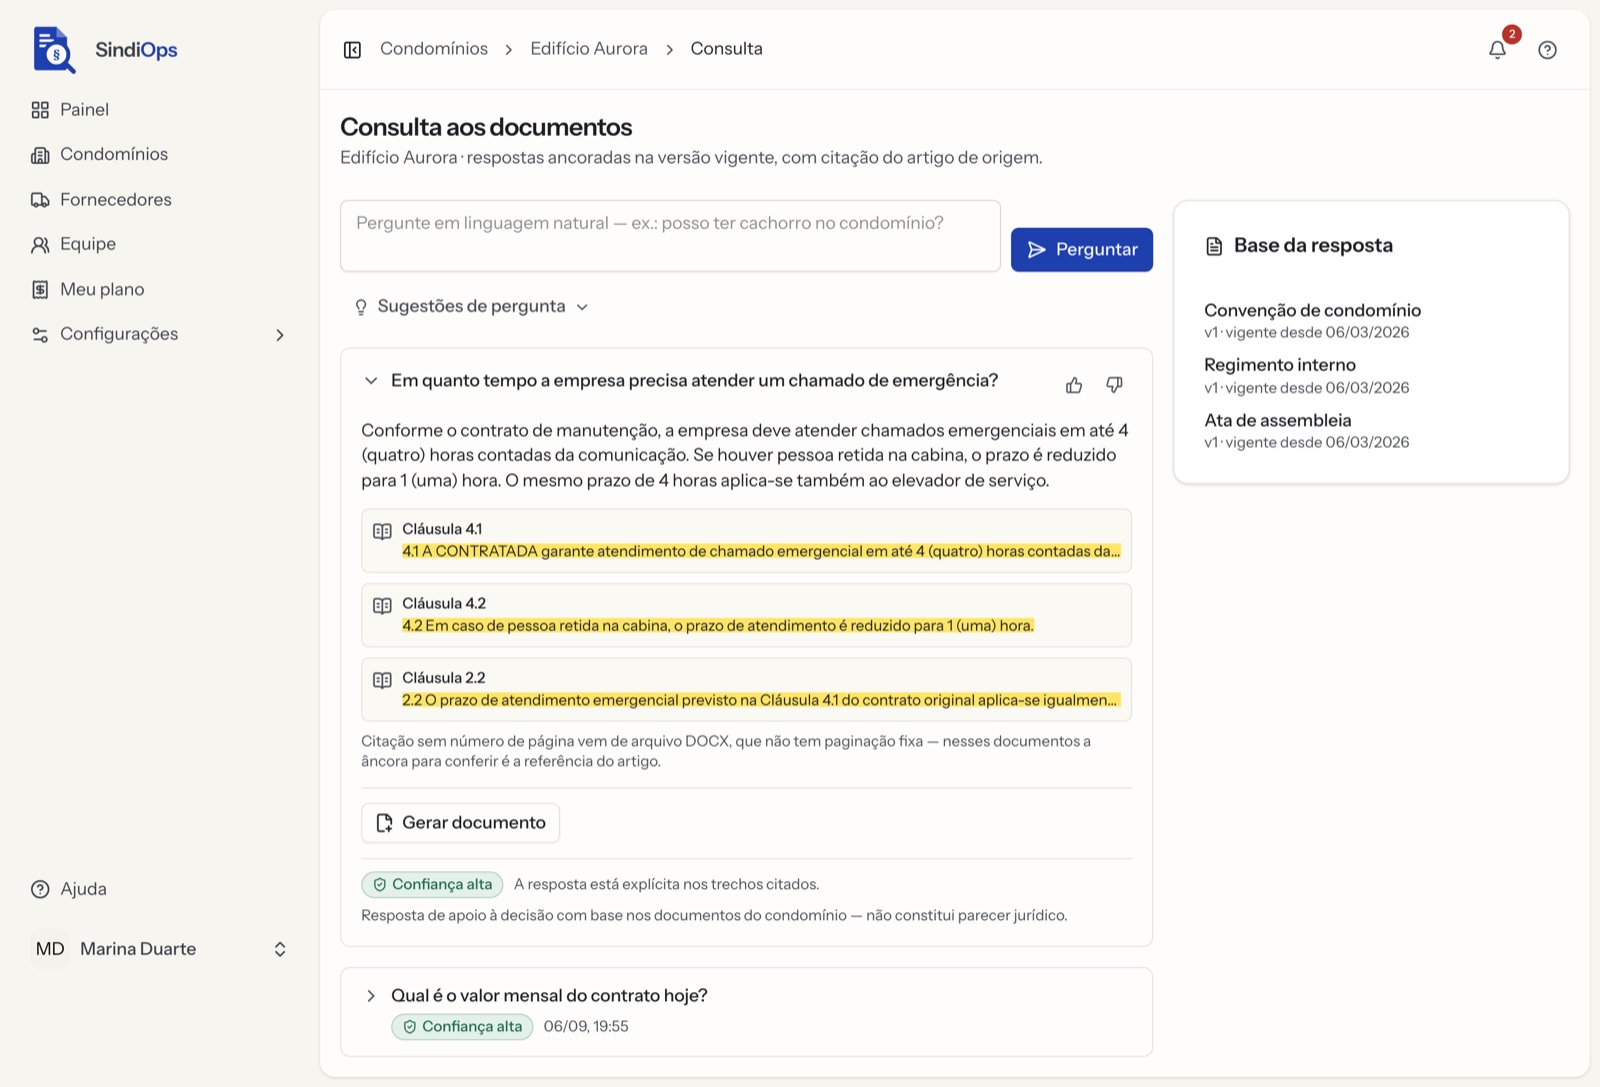
Task: Open the Cláusula 4.1 citation
Action: (746, 541)
